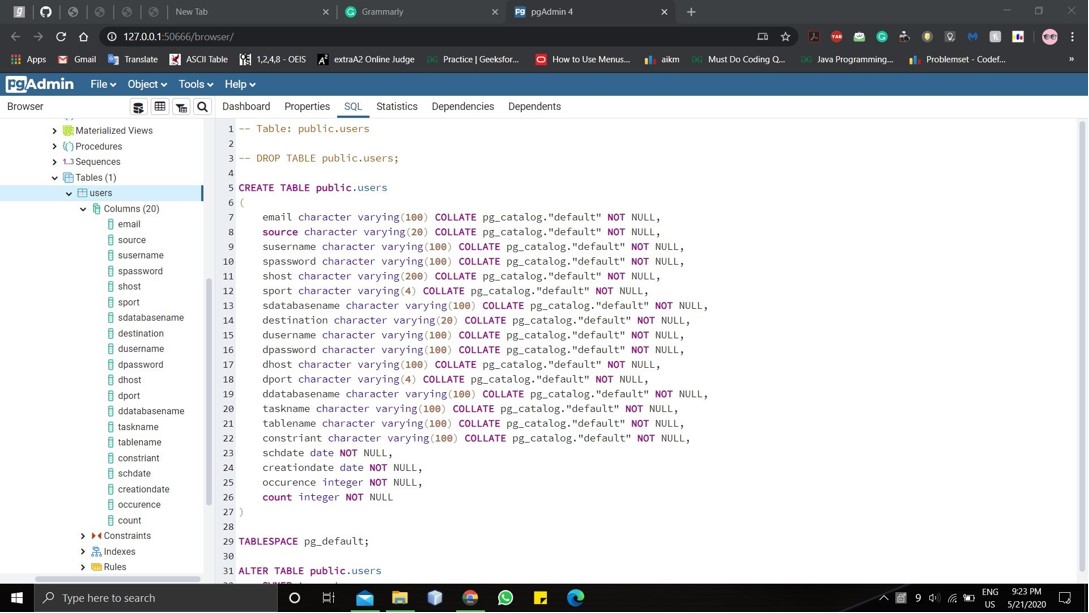This screenshot has width=1089, height=613.
Task: Click the View Data grid icon
Action: click(x=160, y=106)
